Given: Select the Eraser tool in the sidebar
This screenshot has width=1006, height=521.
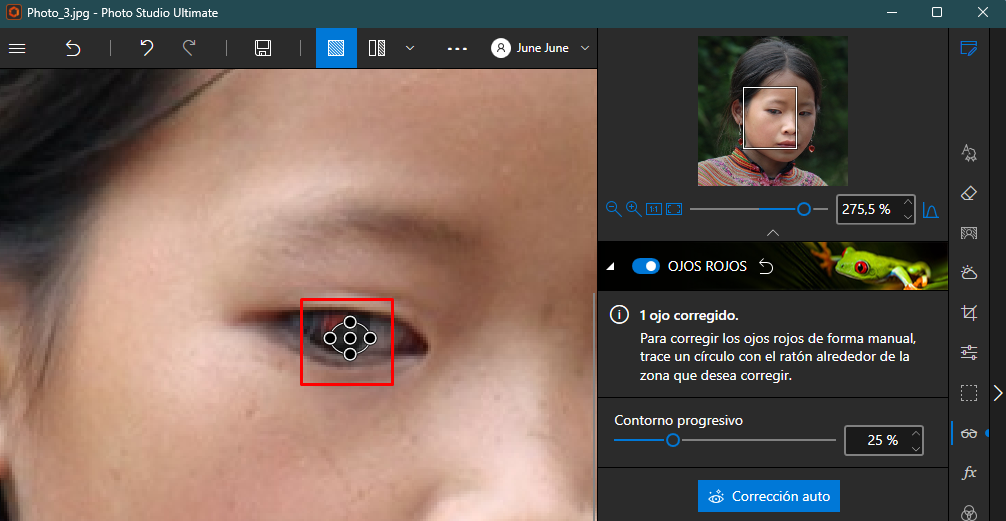Looking at the screenshot, I should coord(969,192).
